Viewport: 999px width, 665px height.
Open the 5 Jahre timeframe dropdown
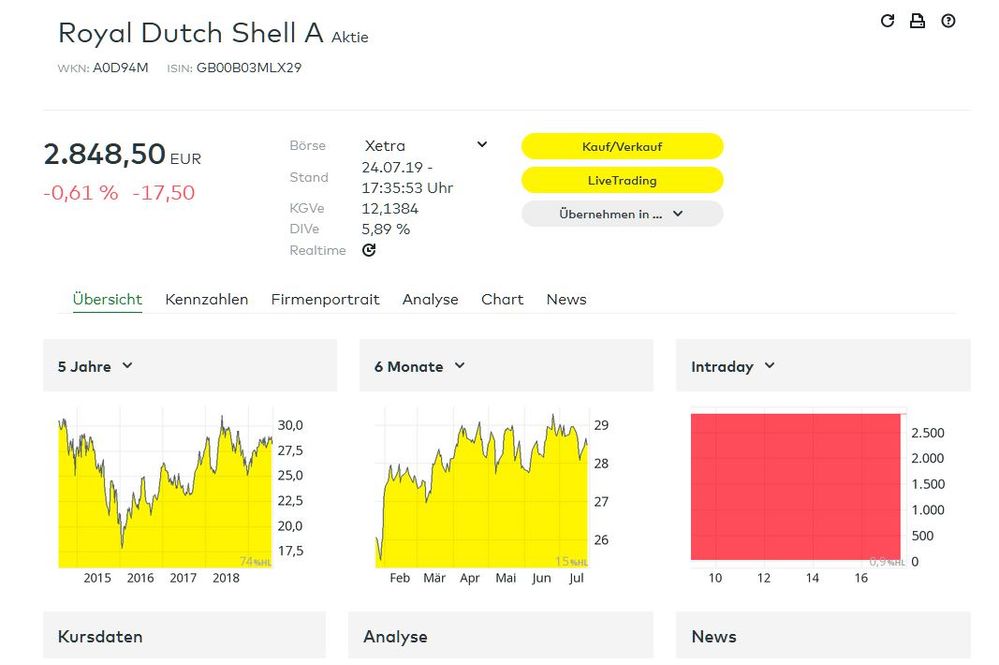pos(95,366)
